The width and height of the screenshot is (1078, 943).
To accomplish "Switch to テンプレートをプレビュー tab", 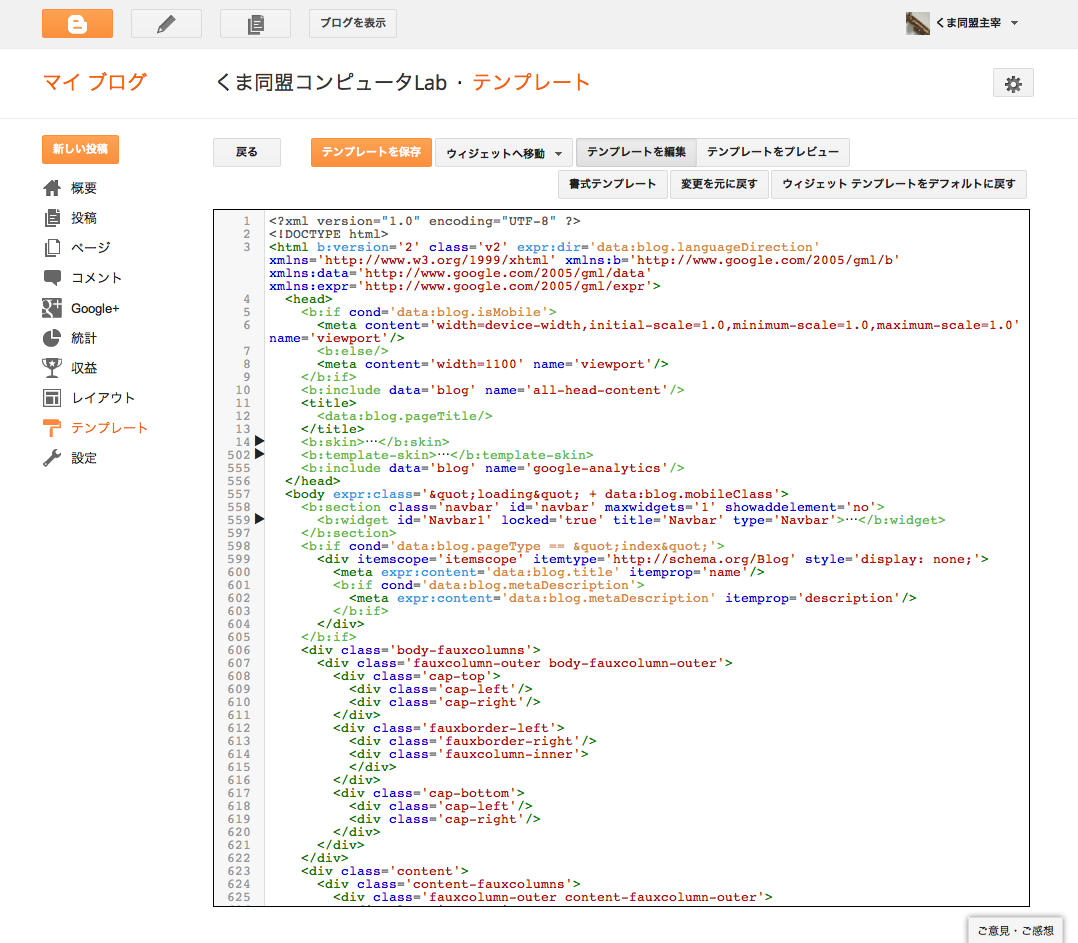I will coord(773,152).
